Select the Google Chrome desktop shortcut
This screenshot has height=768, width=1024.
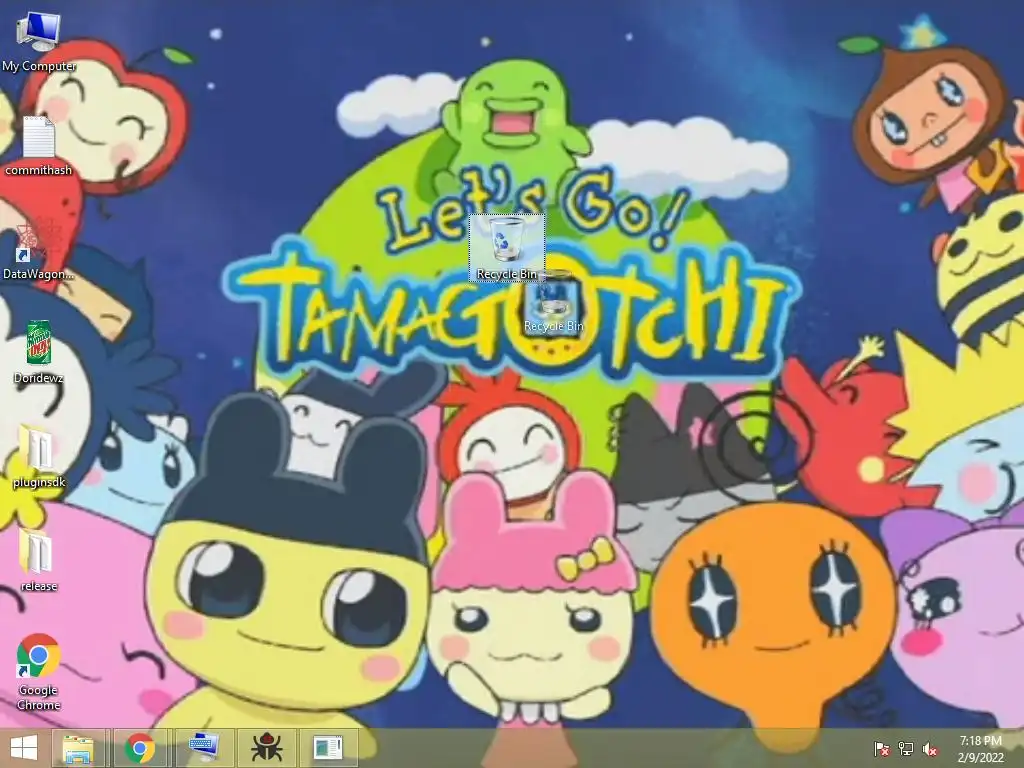(39, 672)
